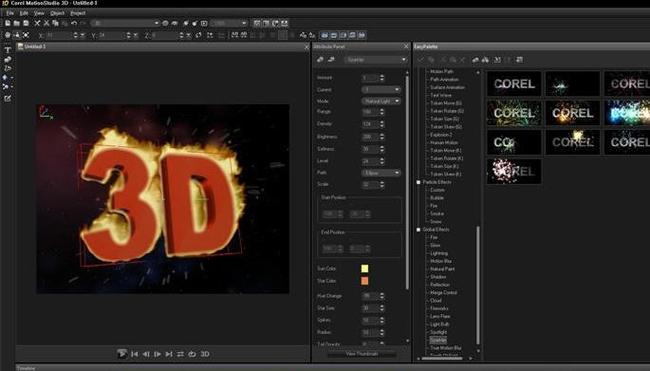Select the Insert Text tool in left toolbar
The height and width of the screenshot is (371, 650).
[7, 50]
